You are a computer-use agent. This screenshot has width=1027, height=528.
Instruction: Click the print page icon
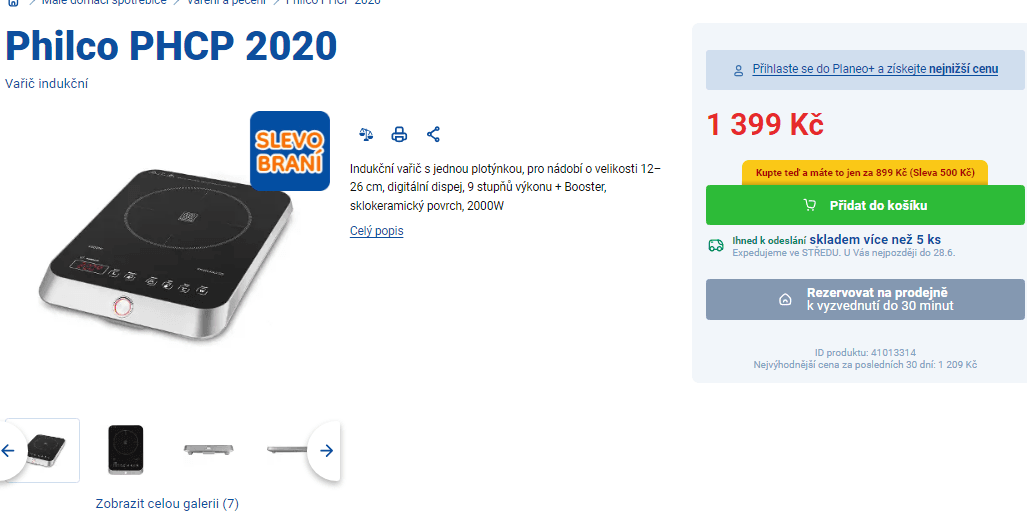tap(399, 135)
